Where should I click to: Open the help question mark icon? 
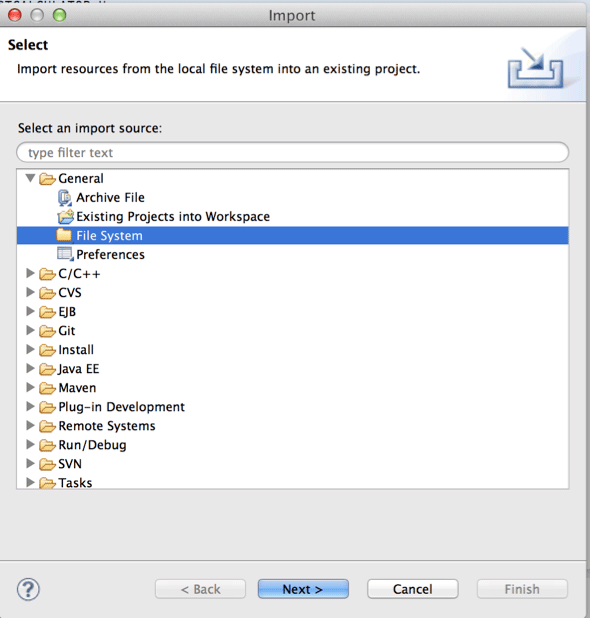click(28, 589)
